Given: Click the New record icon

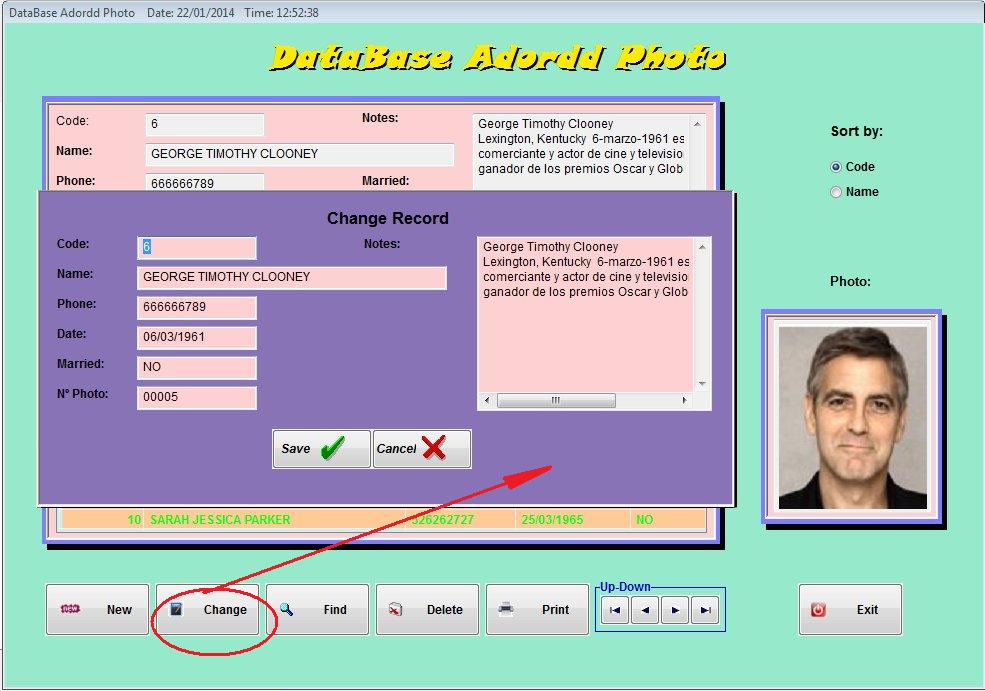Looking at the screenshot, I should click(68, 609).
